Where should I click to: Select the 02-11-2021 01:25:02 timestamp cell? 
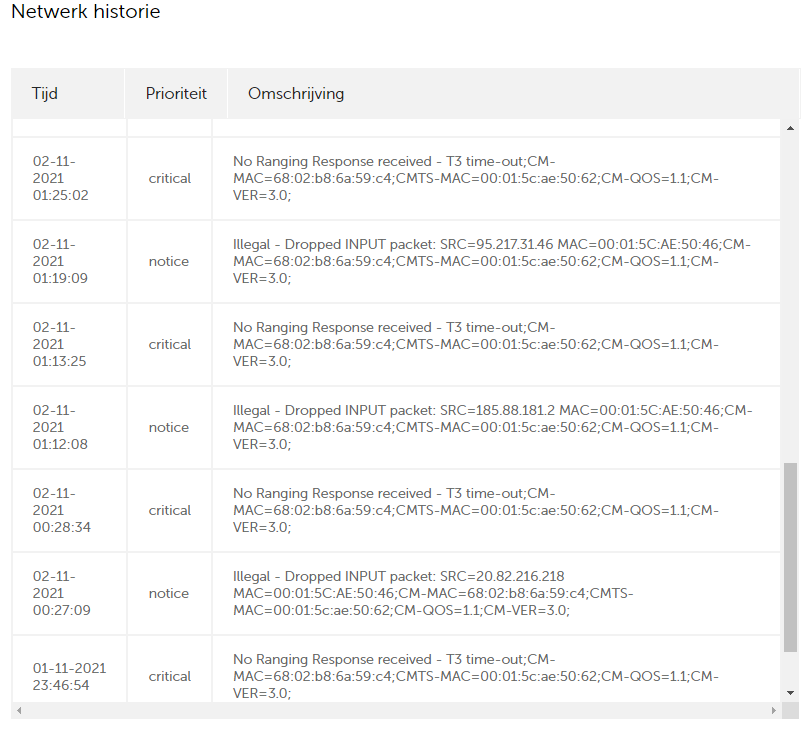(x=60, y=178)
